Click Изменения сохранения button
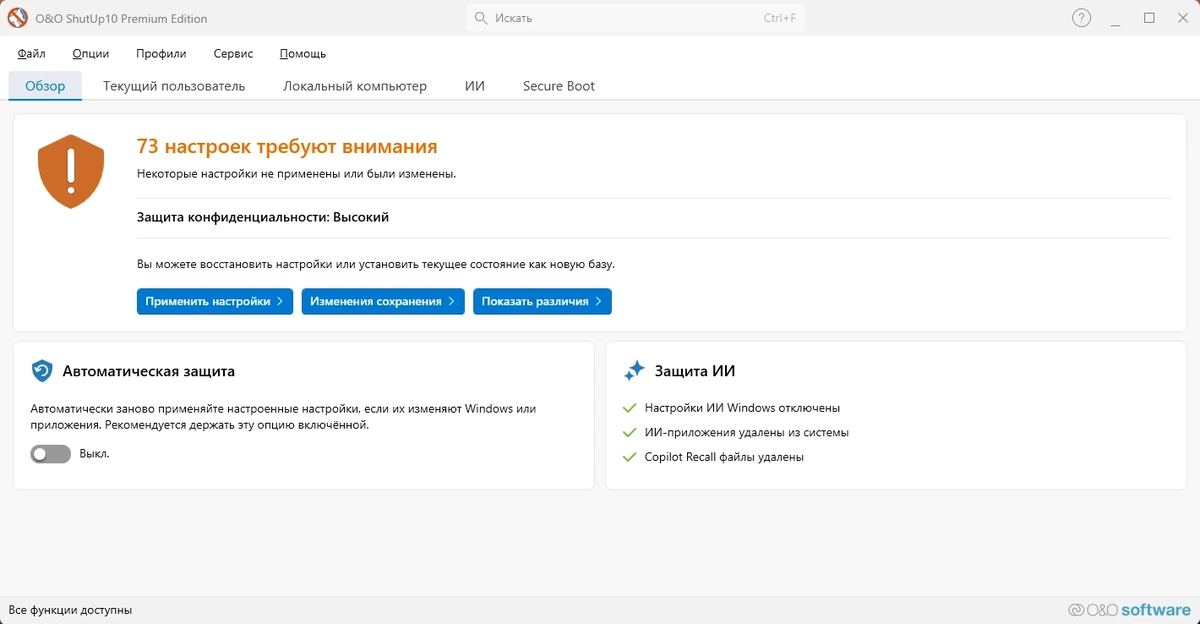This screenshot has width=1200, height=624. click(x=383, y=301)
